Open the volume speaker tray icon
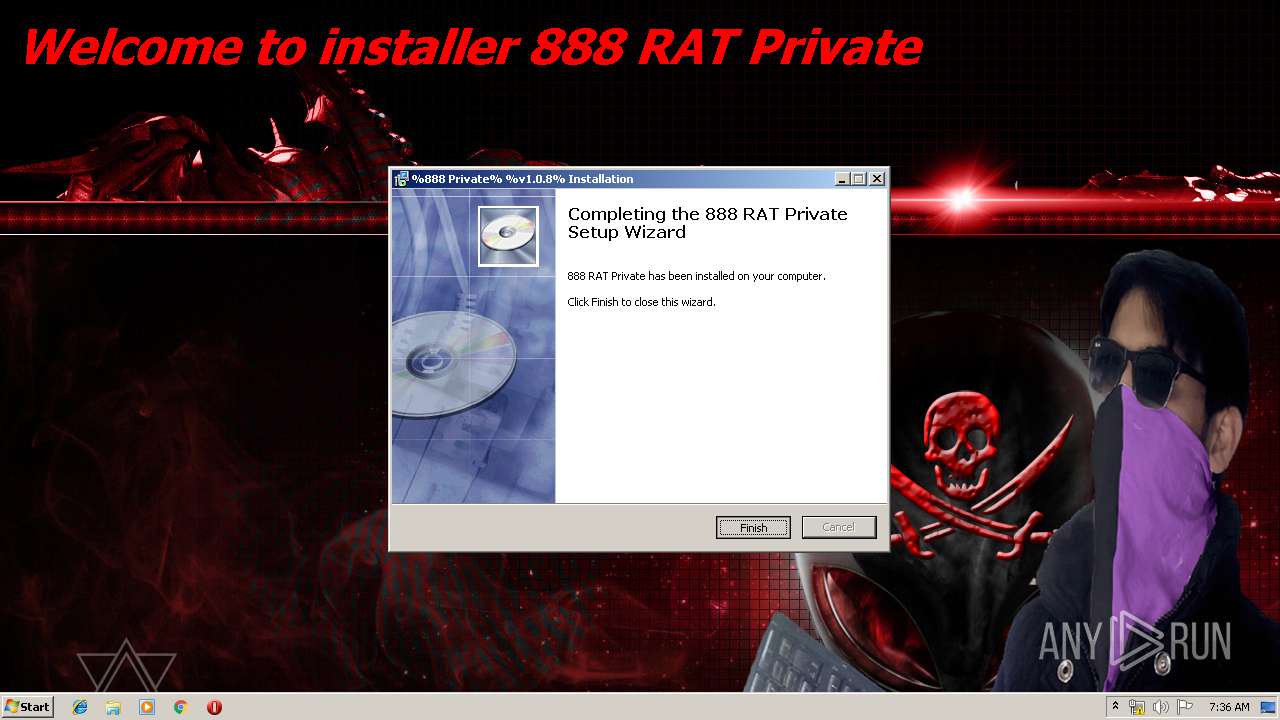 point(1160,707)
